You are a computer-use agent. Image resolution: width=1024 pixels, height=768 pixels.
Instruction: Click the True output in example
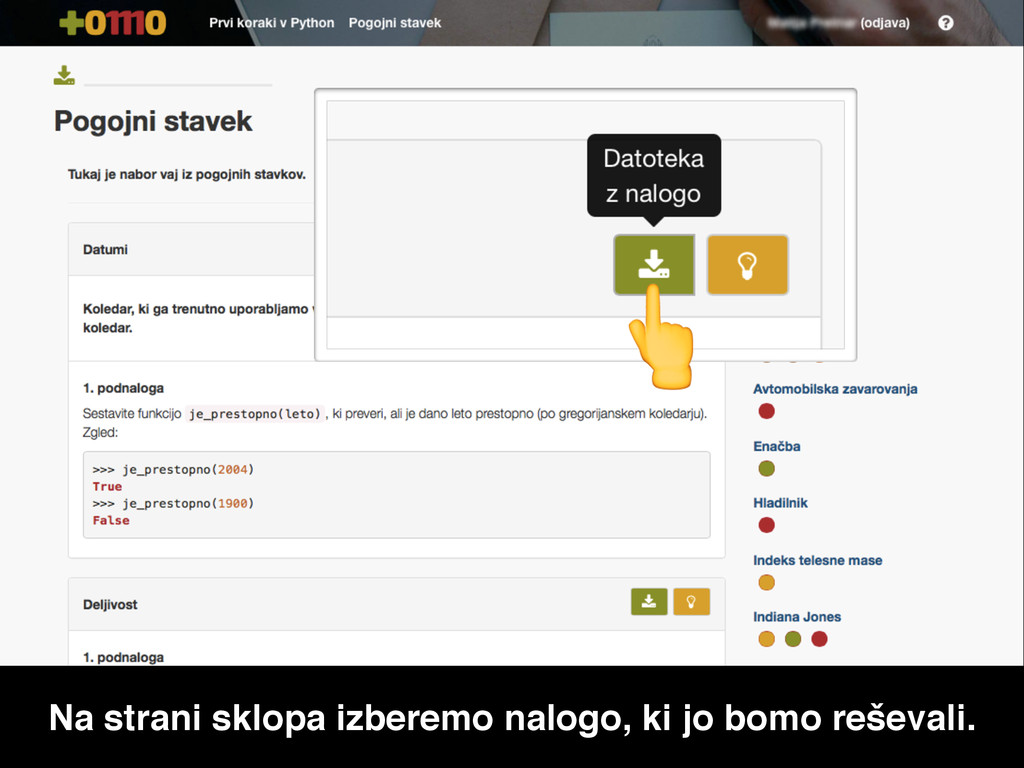click(x=107, y=487)
